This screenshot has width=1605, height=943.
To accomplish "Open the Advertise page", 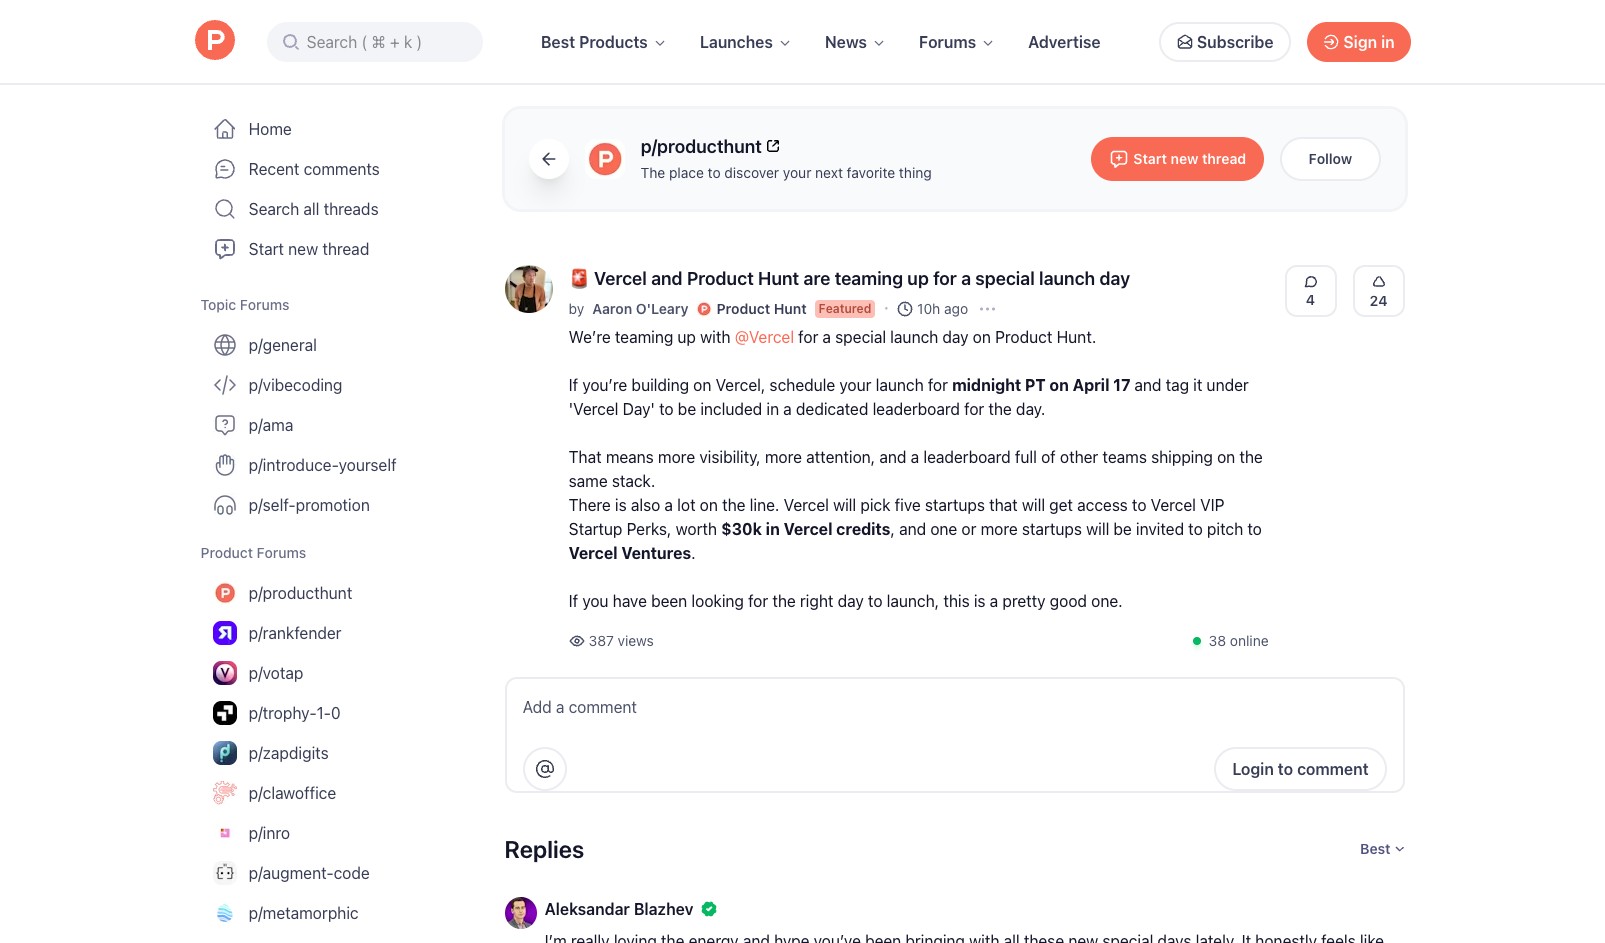I will click(x=1064, y=42).
